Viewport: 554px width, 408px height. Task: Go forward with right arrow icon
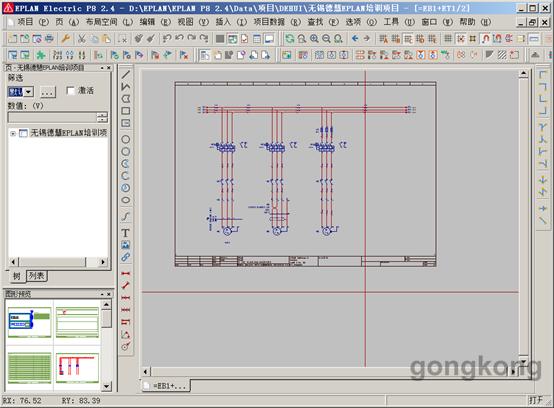367,39
